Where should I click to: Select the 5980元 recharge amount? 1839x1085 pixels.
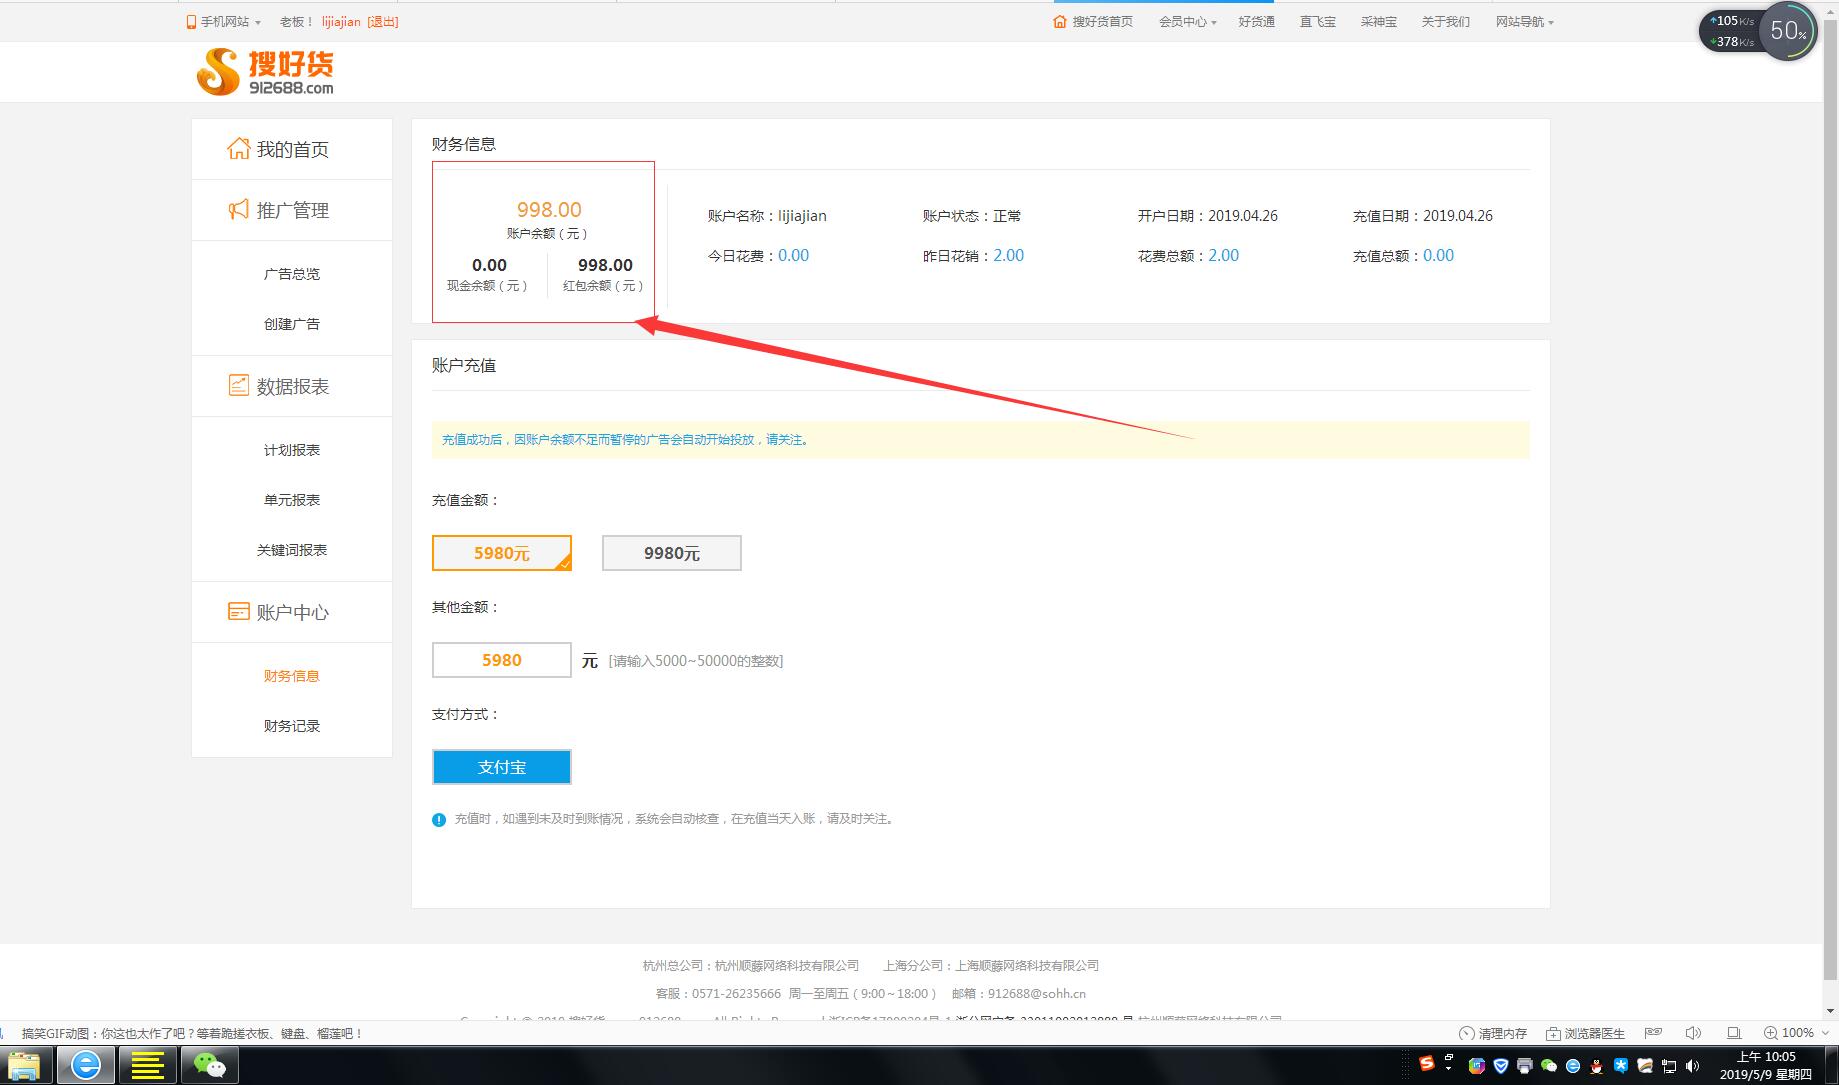[x=501, y=553]
